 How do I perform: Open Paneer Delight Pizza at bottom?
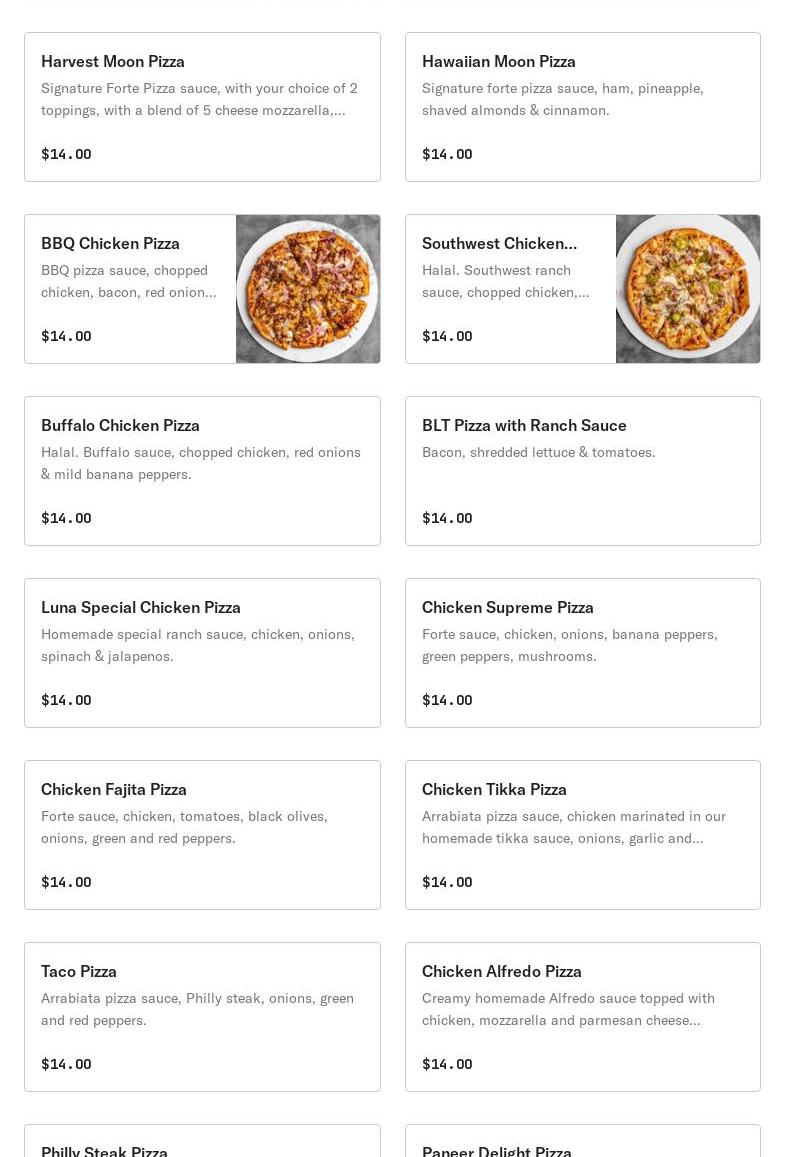[583, 1141]
